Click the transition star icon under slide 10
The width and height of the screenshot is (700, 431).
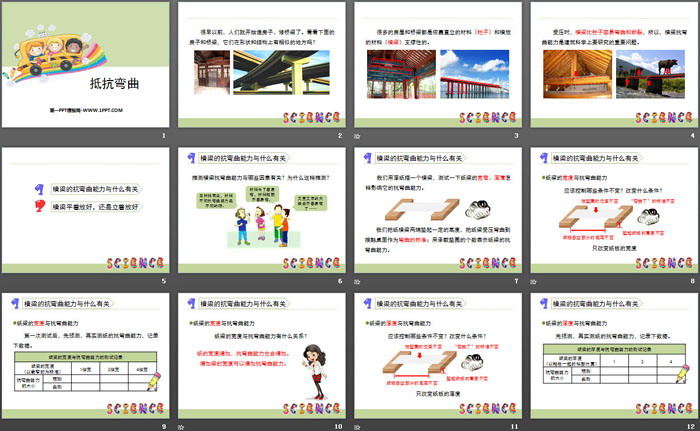[181, 427]
